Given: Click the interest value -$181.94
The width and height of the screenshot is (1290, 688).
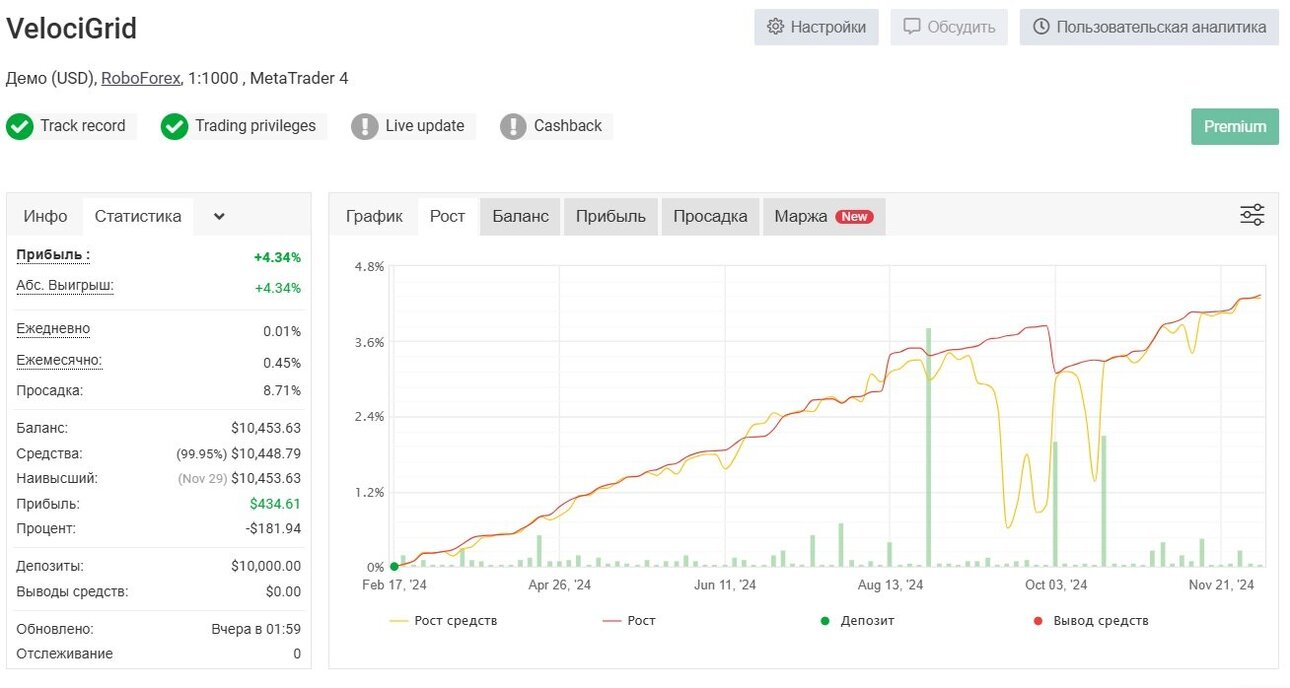Looking at the screenshot, I should point(272,528).
